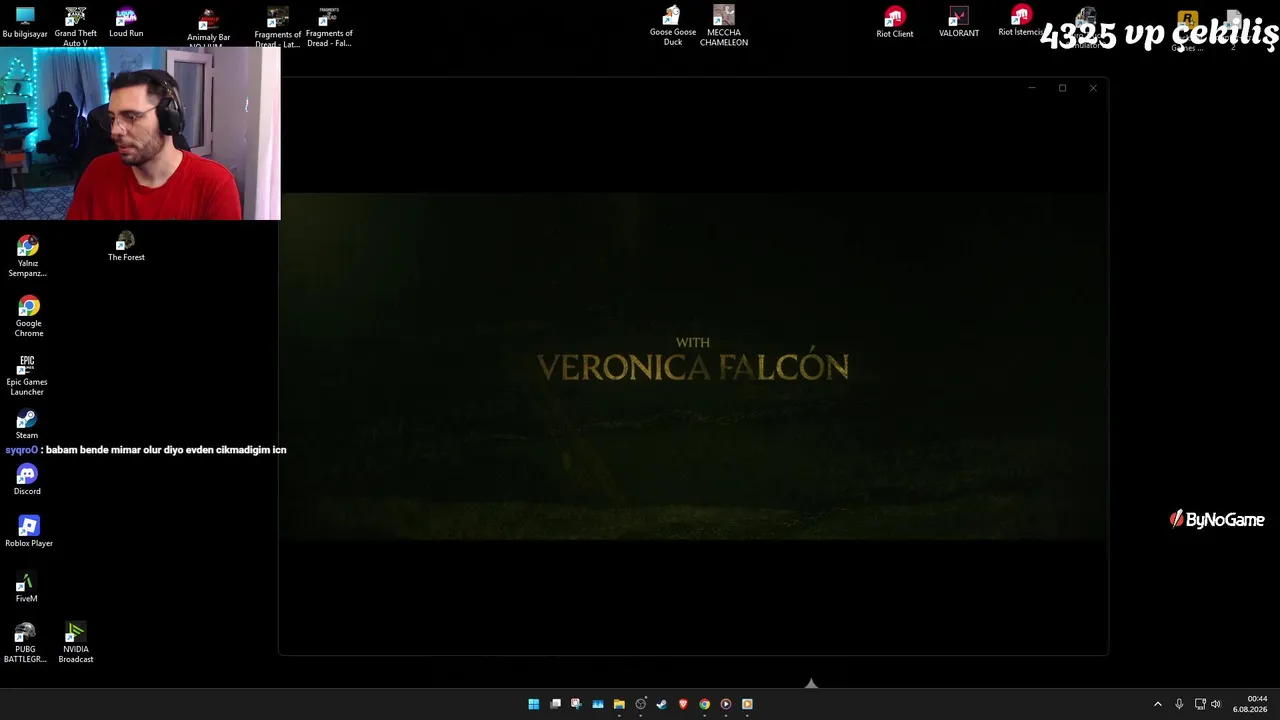
Task: Select the Fragments of Dread - Fal... shortcut
Action: pos(329,27)
